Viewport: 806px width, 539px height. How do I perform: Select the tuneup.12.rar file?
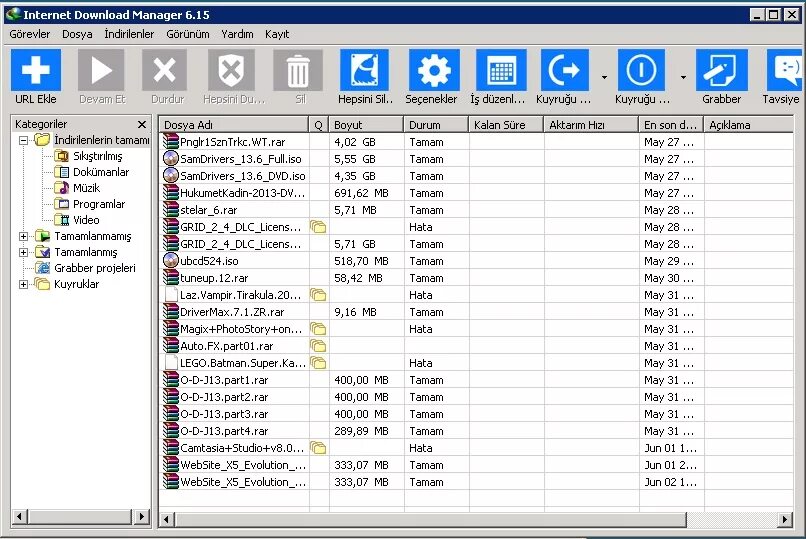214,278
